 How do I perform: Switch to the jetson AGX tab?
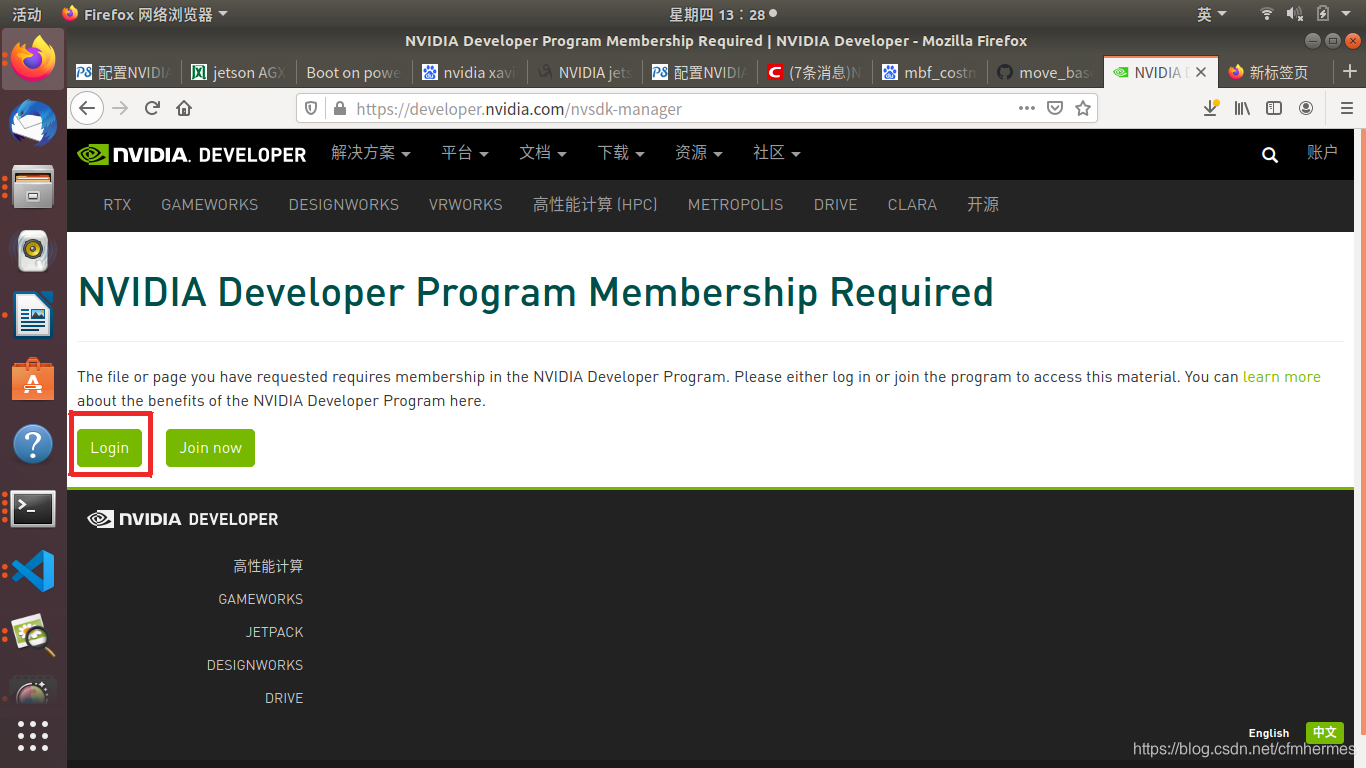tap(238, 72)
